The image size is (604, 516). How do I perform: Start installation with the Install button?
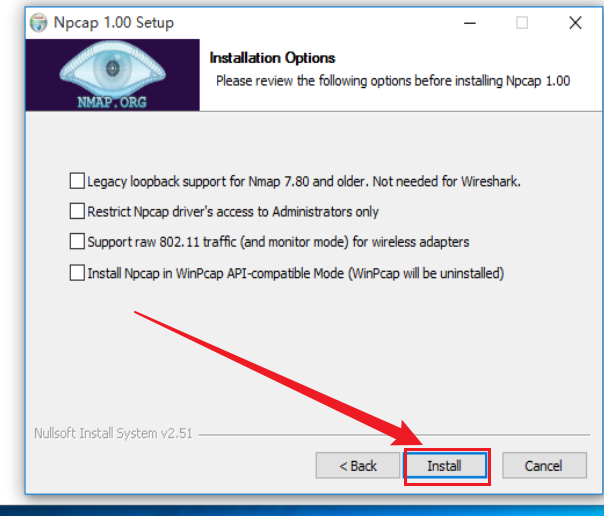(447, 466)
